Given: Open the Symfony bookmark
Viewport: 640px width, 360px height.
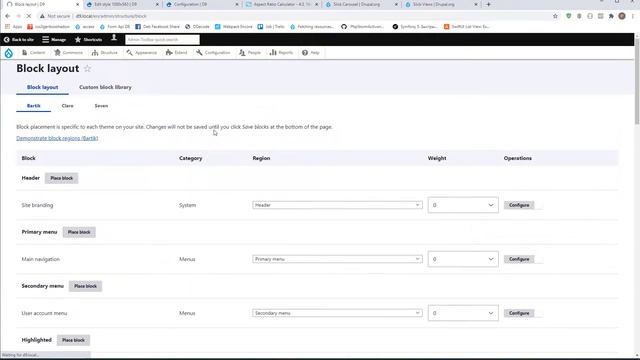Looking at the screenshot, I should (415, 27).
